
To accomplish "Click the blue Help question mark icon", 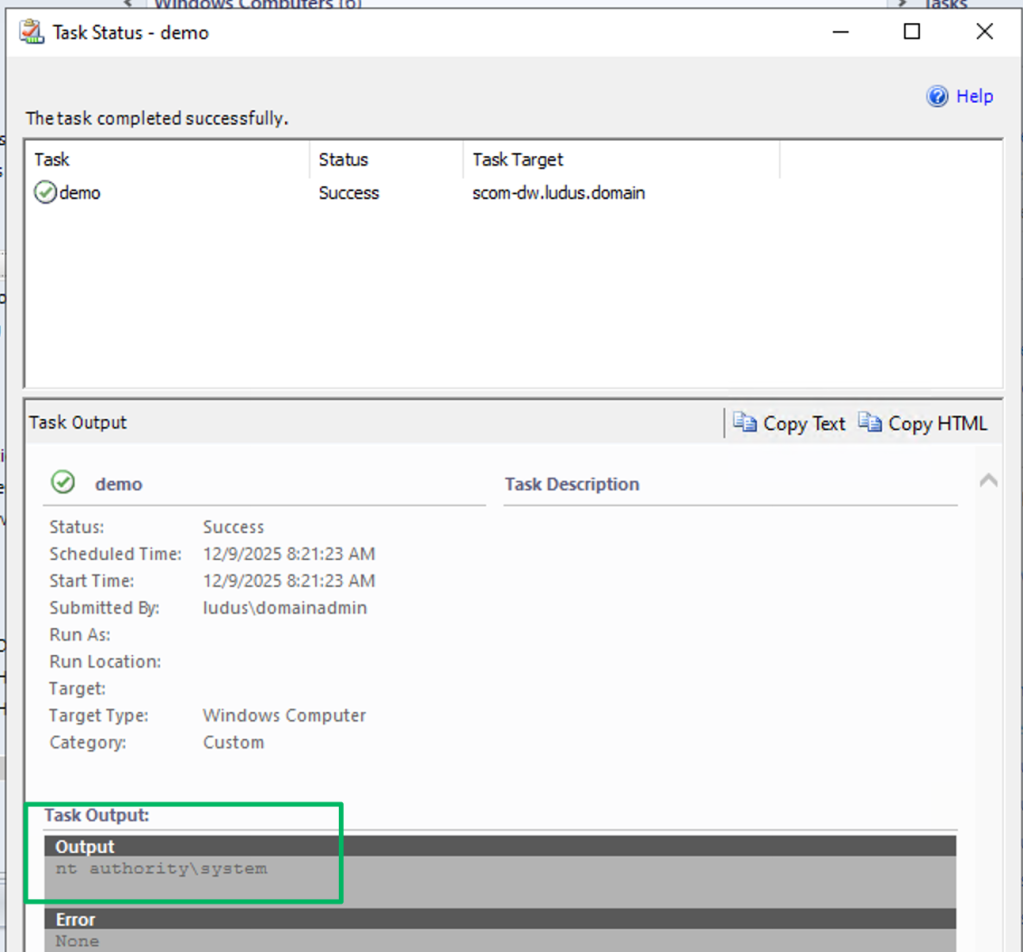I will 937,96.
